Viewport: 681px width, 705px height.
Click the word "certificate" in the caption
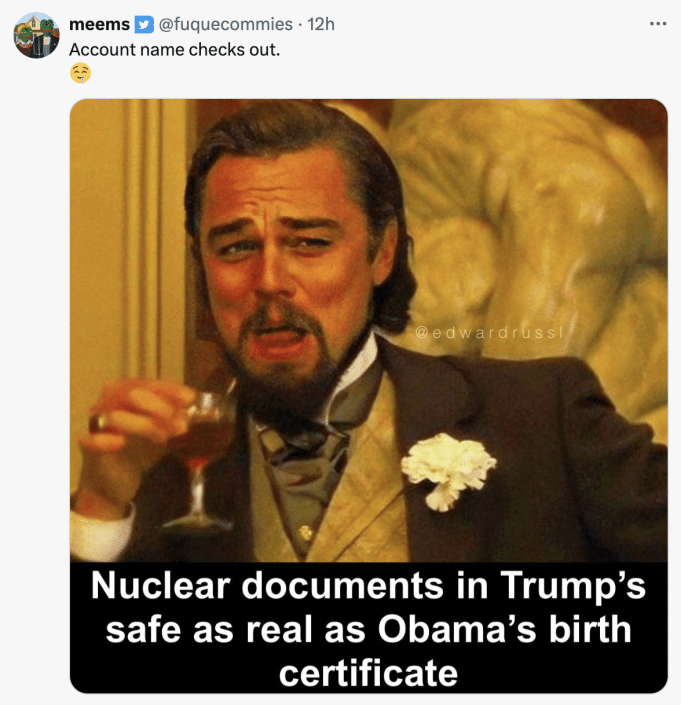point(367,671)
